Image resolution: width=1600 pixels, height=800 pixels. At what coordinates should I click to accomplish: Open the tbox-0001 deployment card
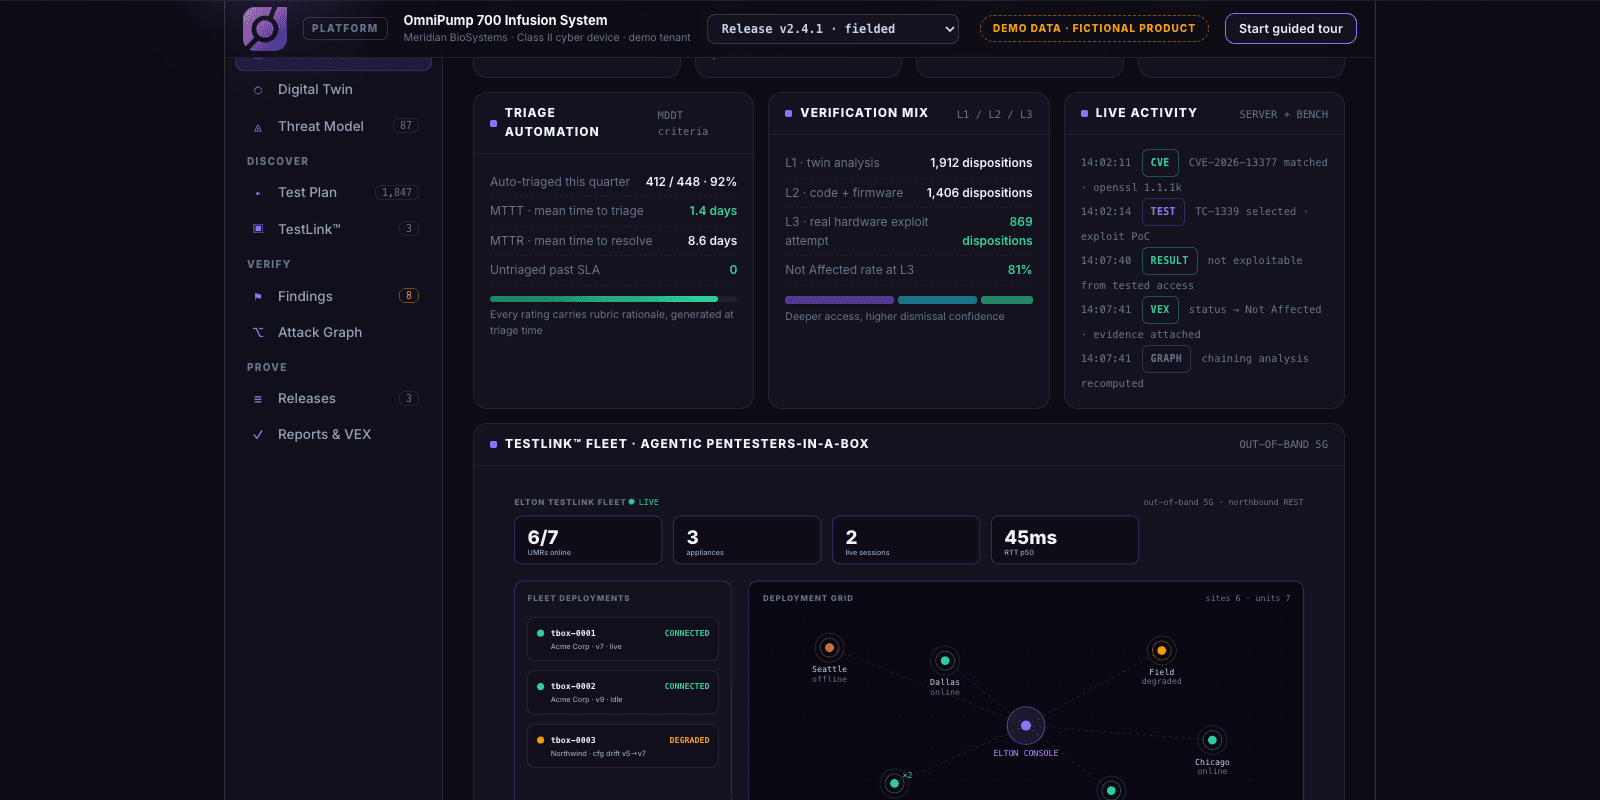click(623, 639)
